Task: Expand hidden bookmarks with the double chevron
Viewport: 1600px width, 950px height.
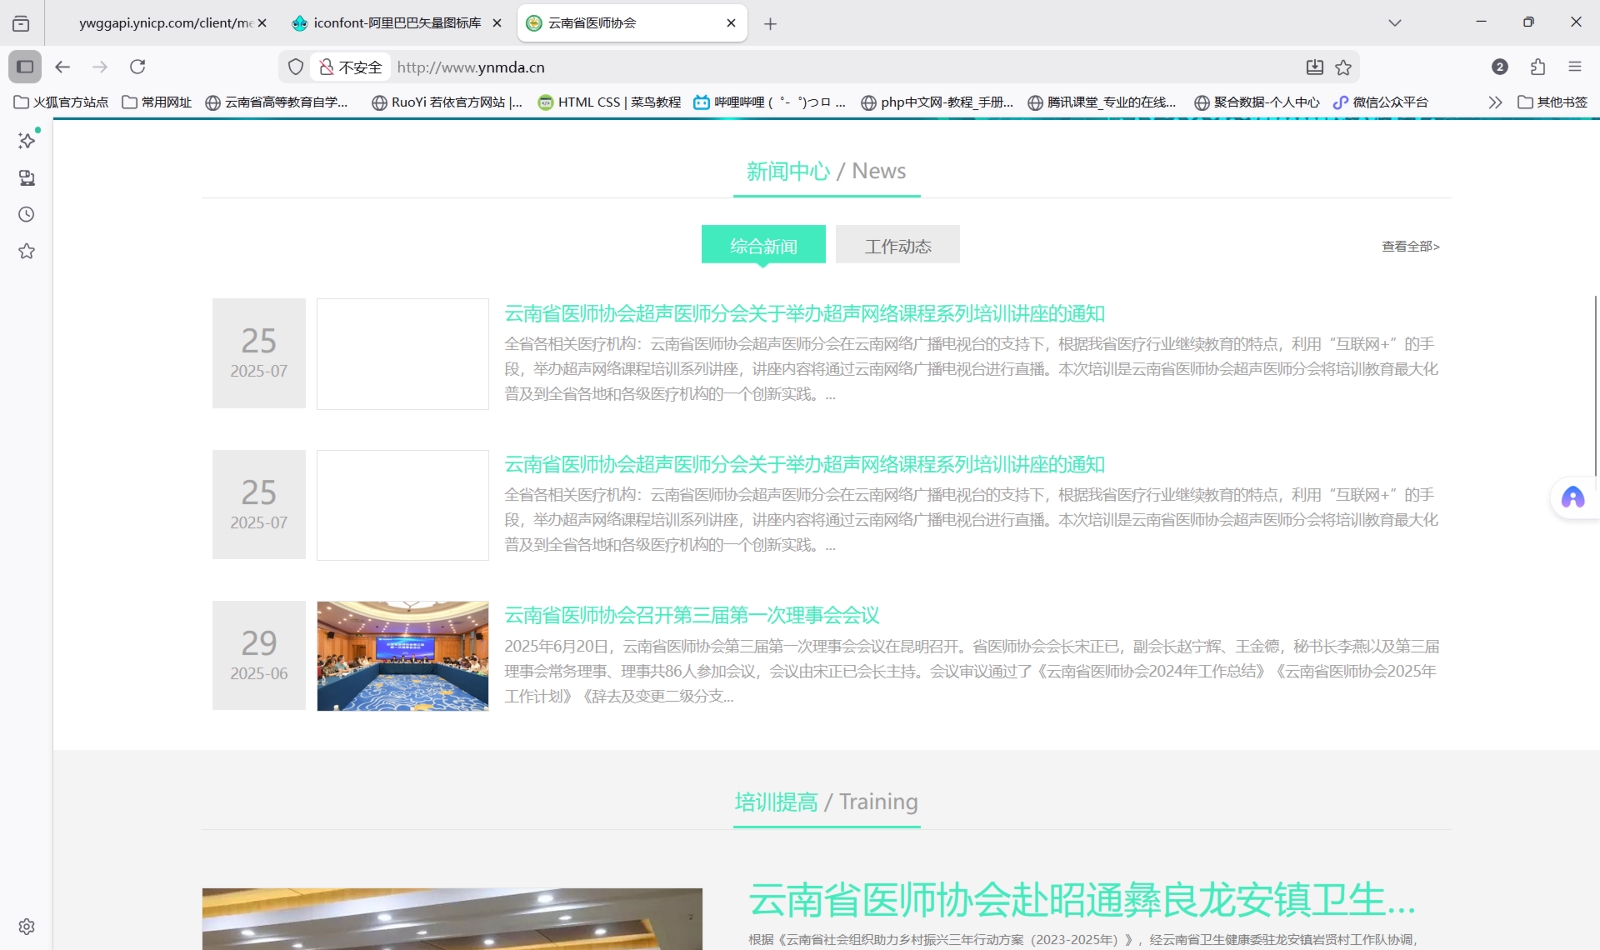Action: [1494, 101]
